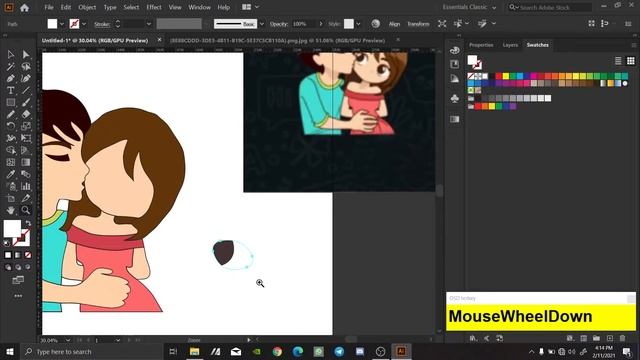Open the Object menu
This screenshot has height=360, width=640.
tap(87, 7)
